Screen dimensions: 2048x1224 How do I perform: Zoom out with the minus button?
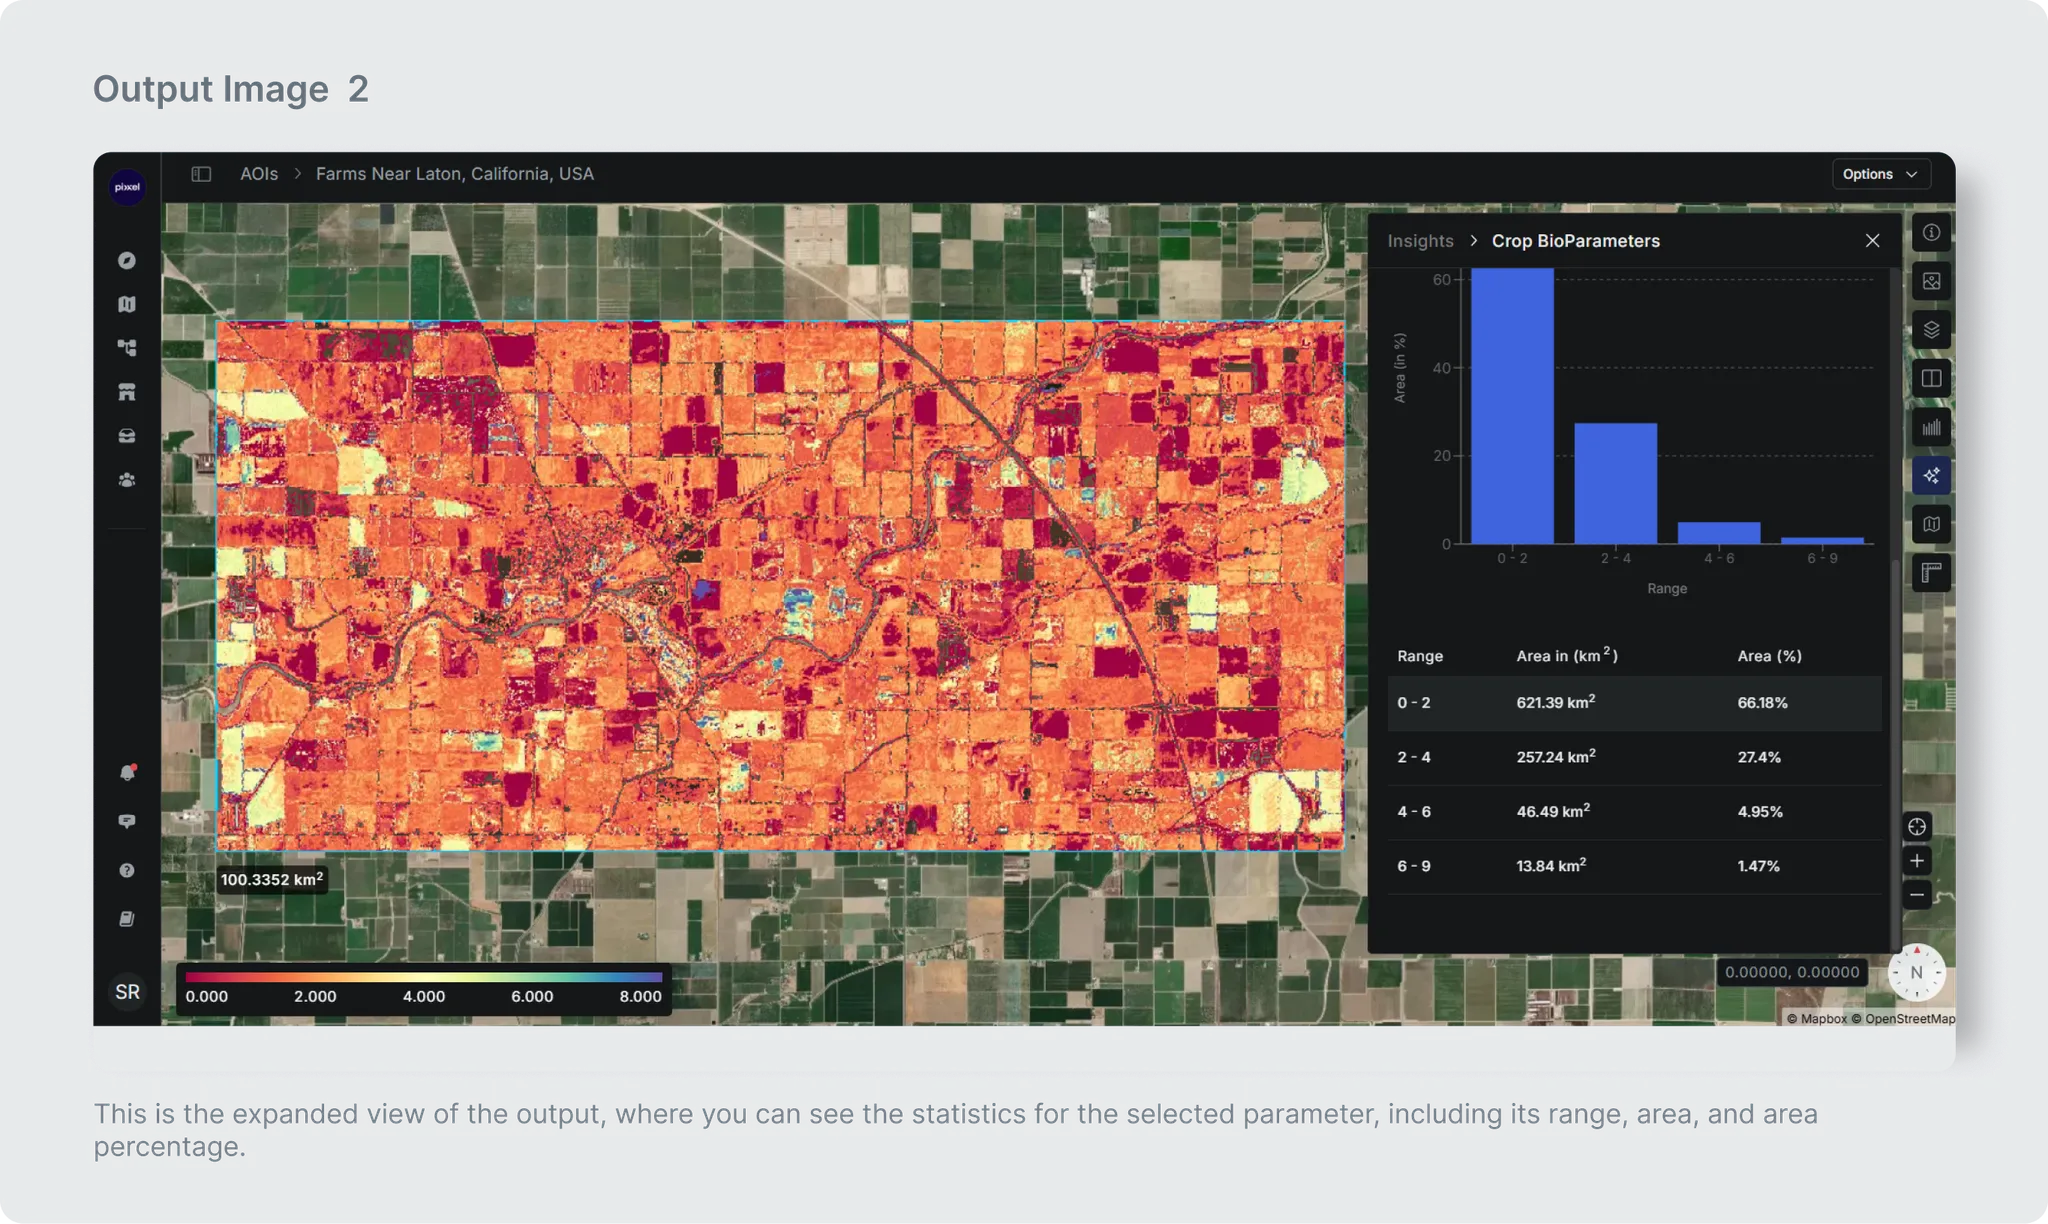1917,895
